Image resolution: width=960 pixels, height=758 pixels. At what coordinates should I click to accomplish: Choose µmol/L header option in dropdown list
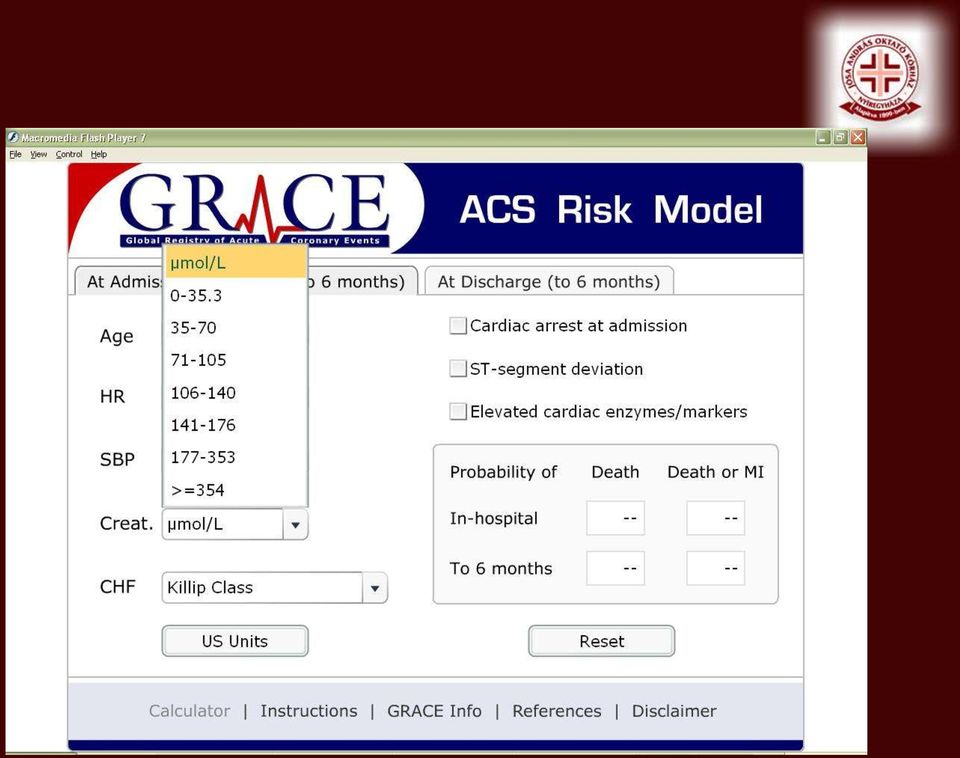click(x=235, y=263)
